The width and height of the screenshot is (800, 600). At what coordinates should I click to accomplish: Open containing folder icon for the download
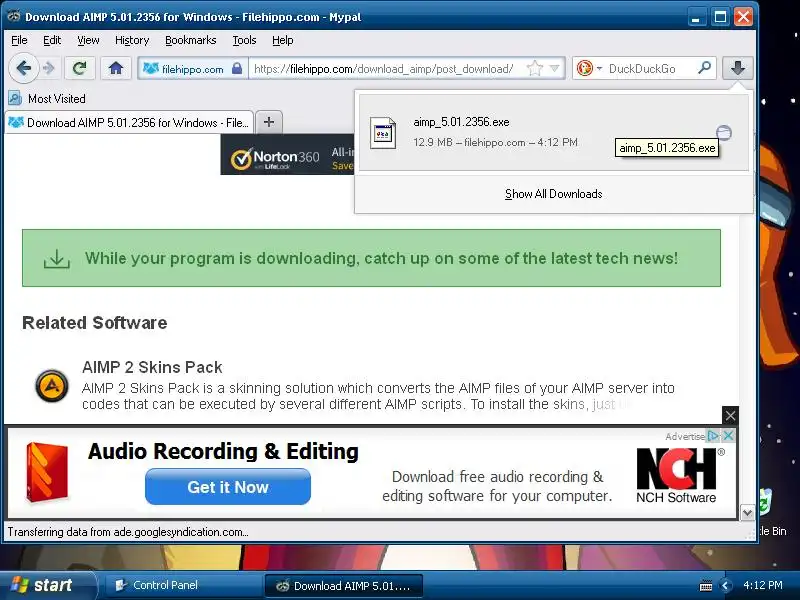[723, 133]
